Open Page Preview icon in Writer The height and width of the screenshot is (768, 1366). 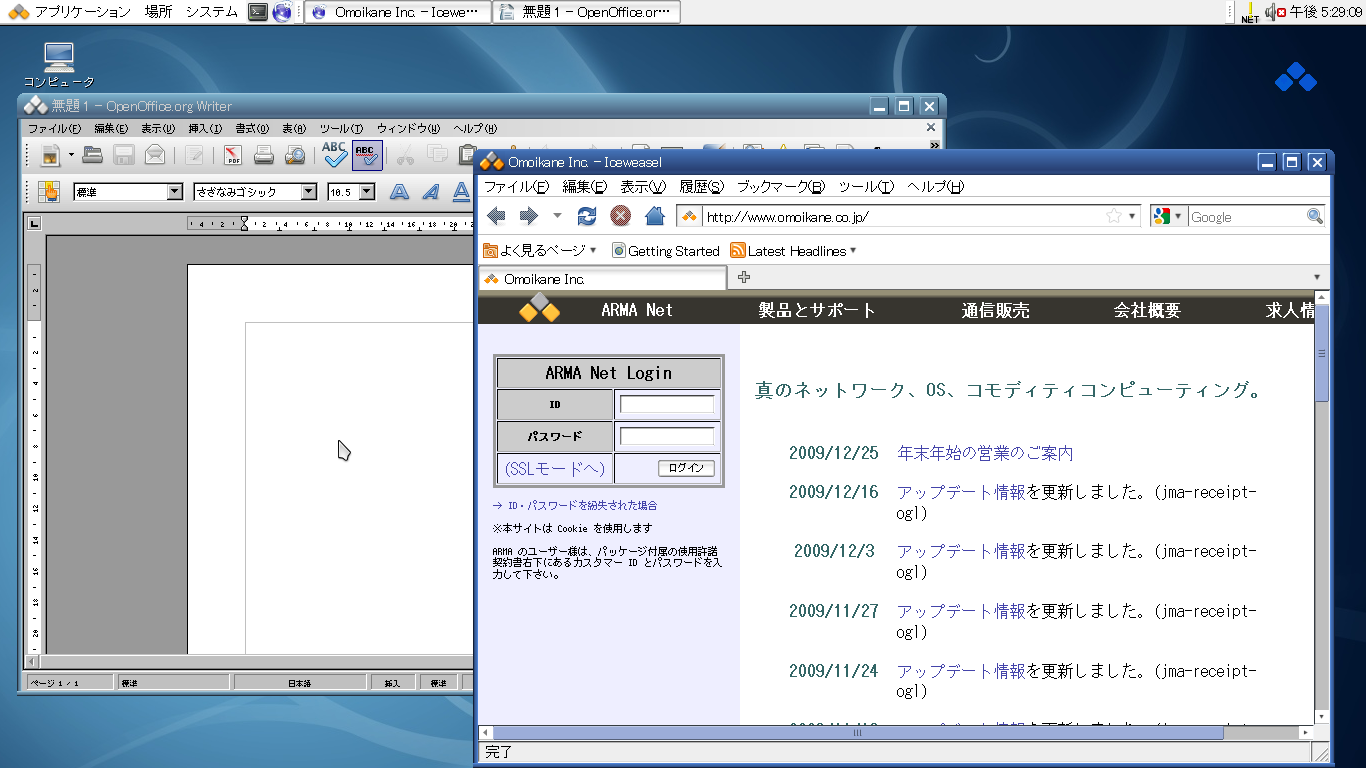click(295, 155)
